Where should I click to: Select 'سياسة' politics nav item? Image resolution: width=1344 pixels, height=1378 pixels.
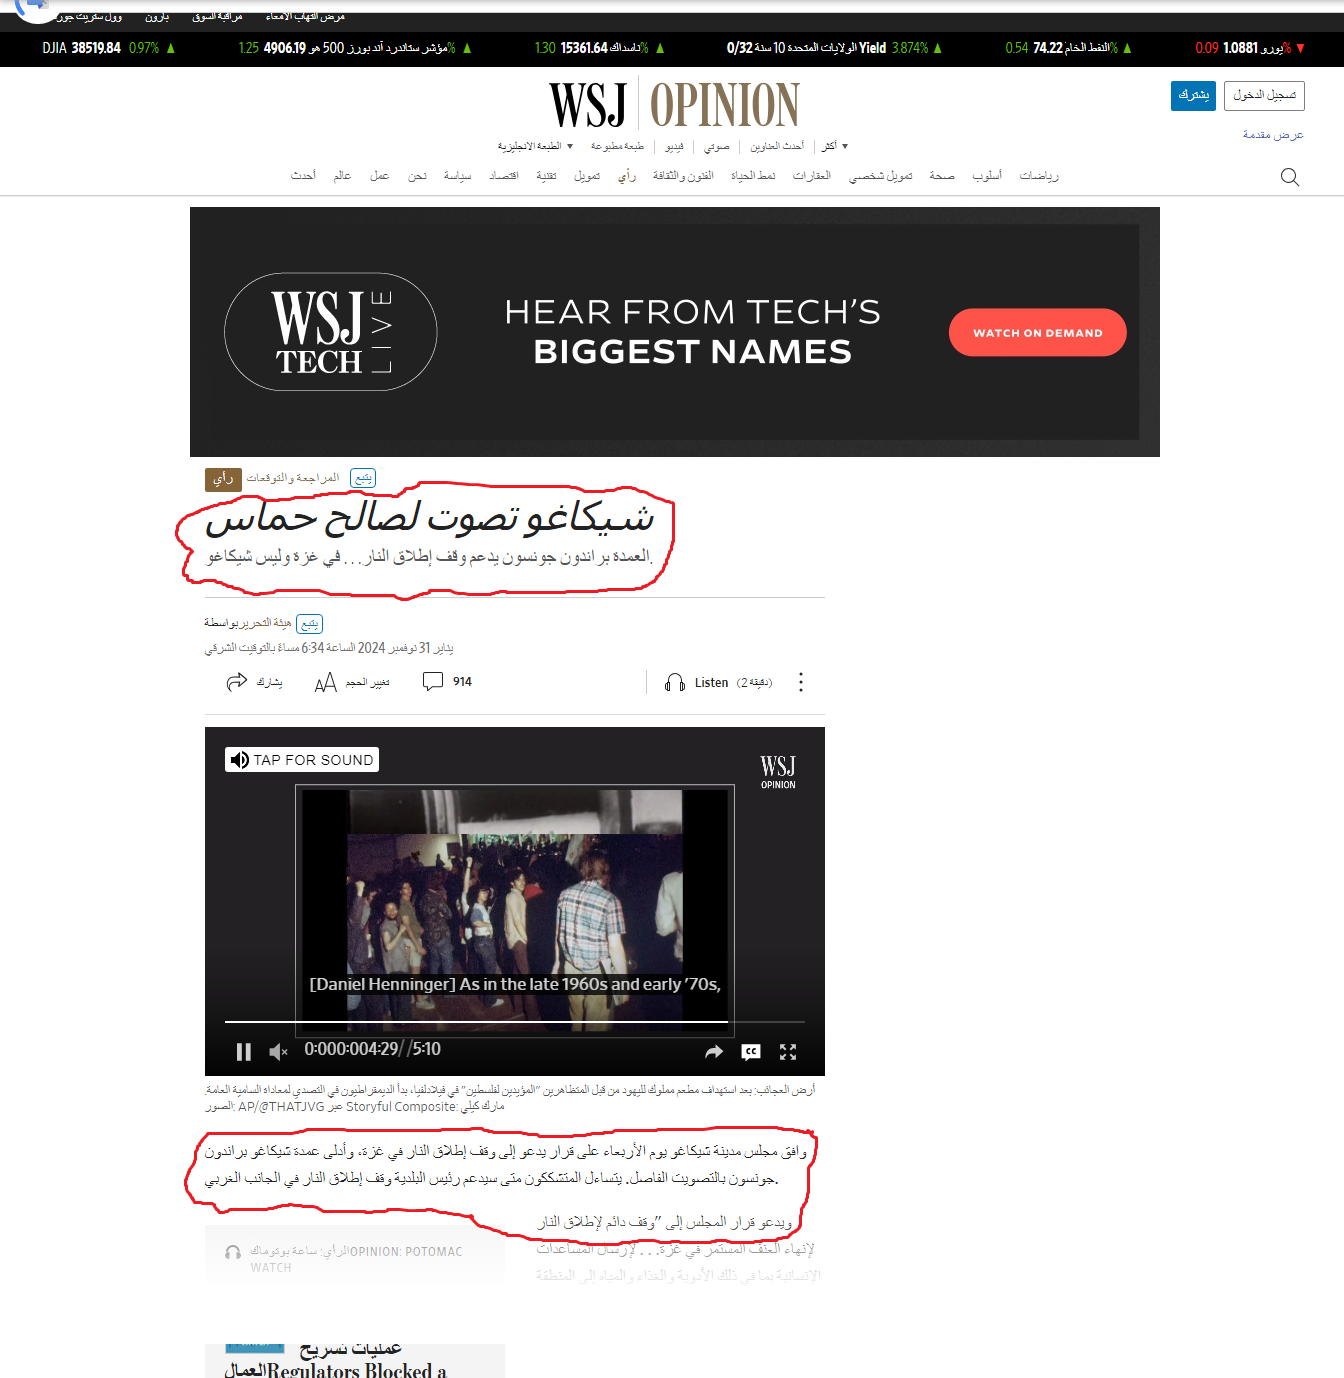tap(457, 176)
